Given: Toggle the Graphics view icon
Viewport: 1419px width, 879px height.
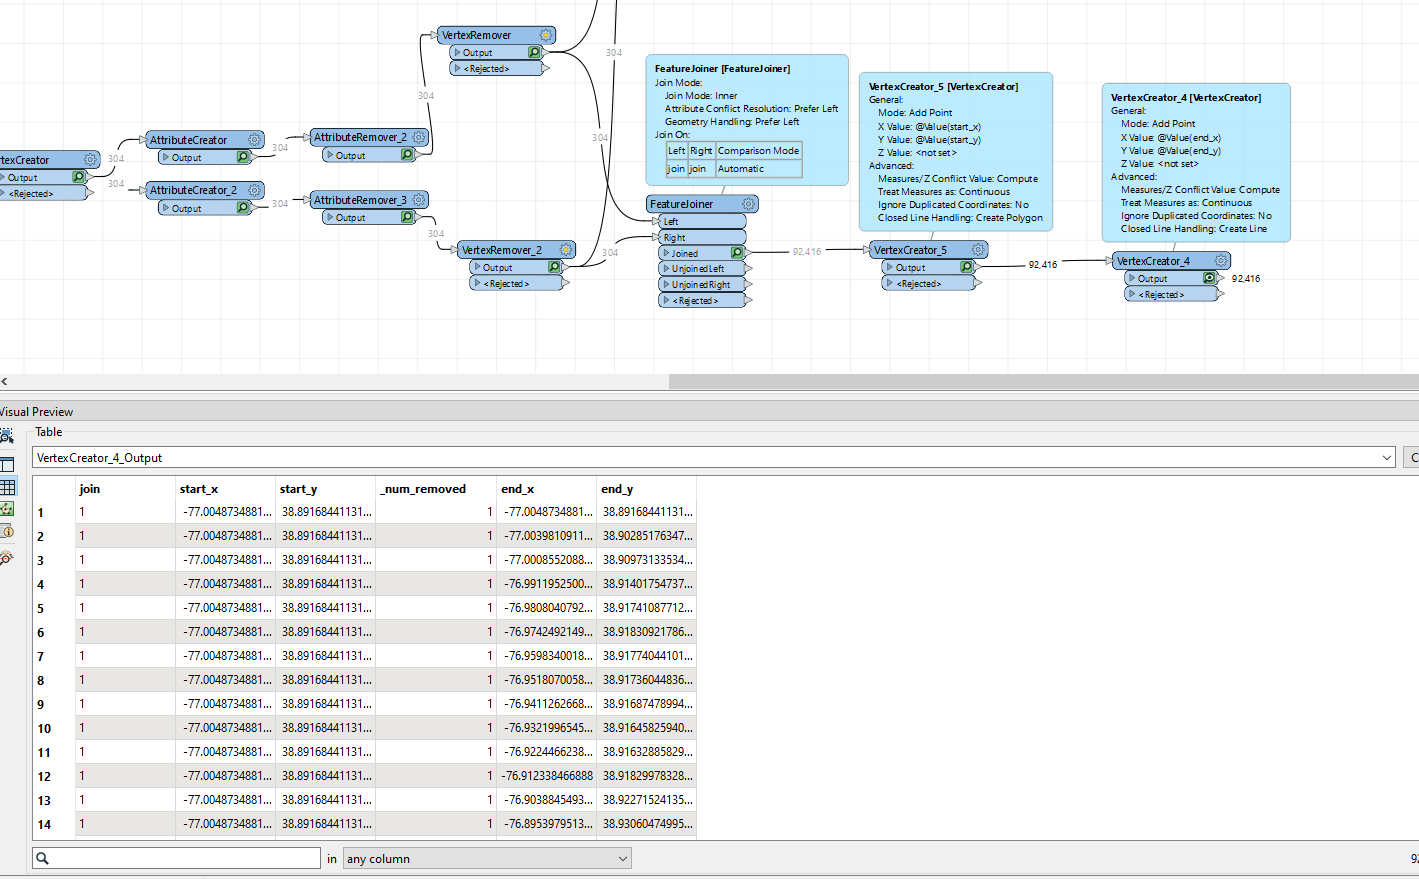Looking at the screenshot, I should (x=6, y=509).
